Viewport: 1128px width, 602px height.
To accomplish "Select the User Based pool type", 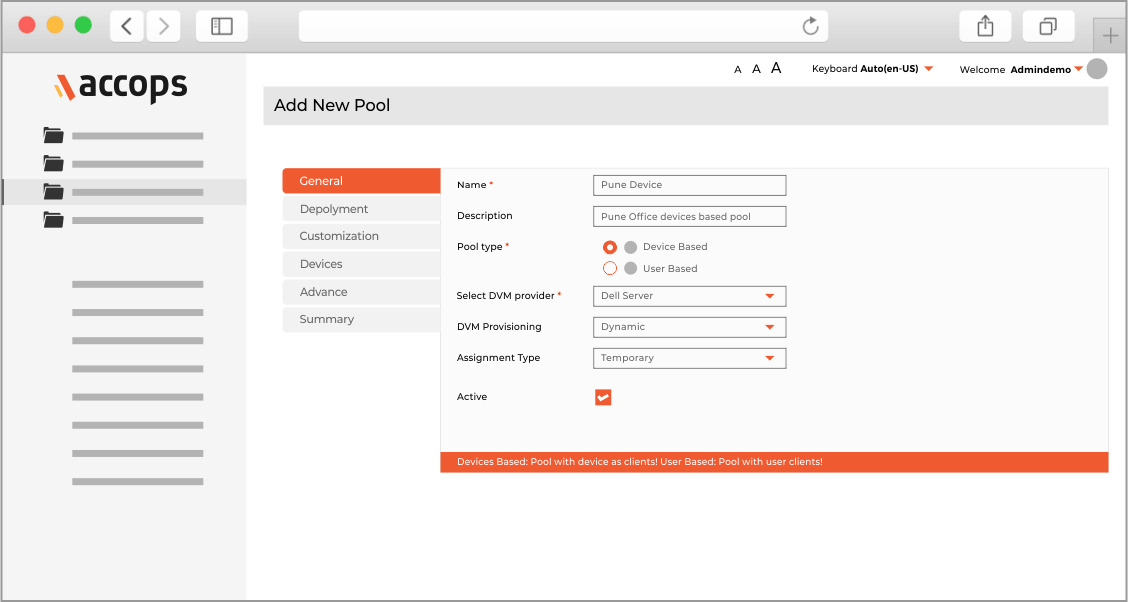I will [610, 268].
